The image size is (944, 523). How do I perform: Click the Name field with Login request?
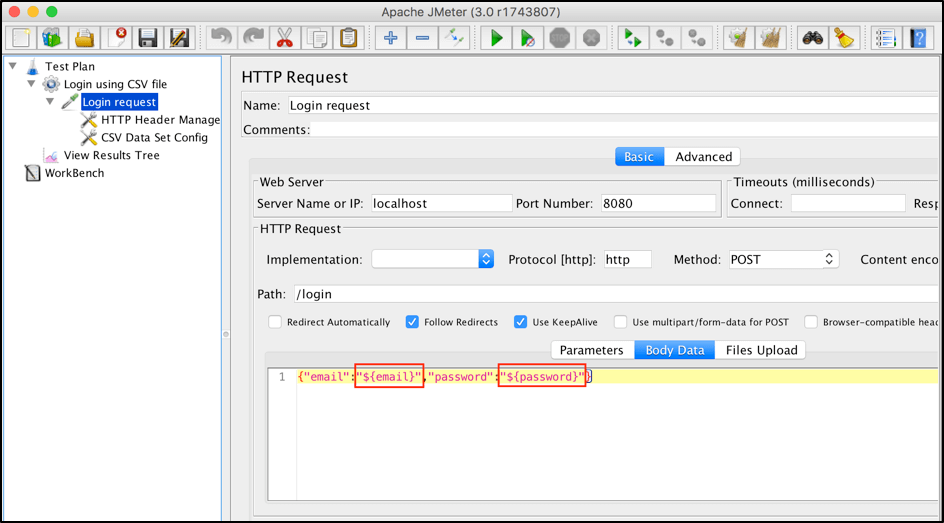pos(613,105)
